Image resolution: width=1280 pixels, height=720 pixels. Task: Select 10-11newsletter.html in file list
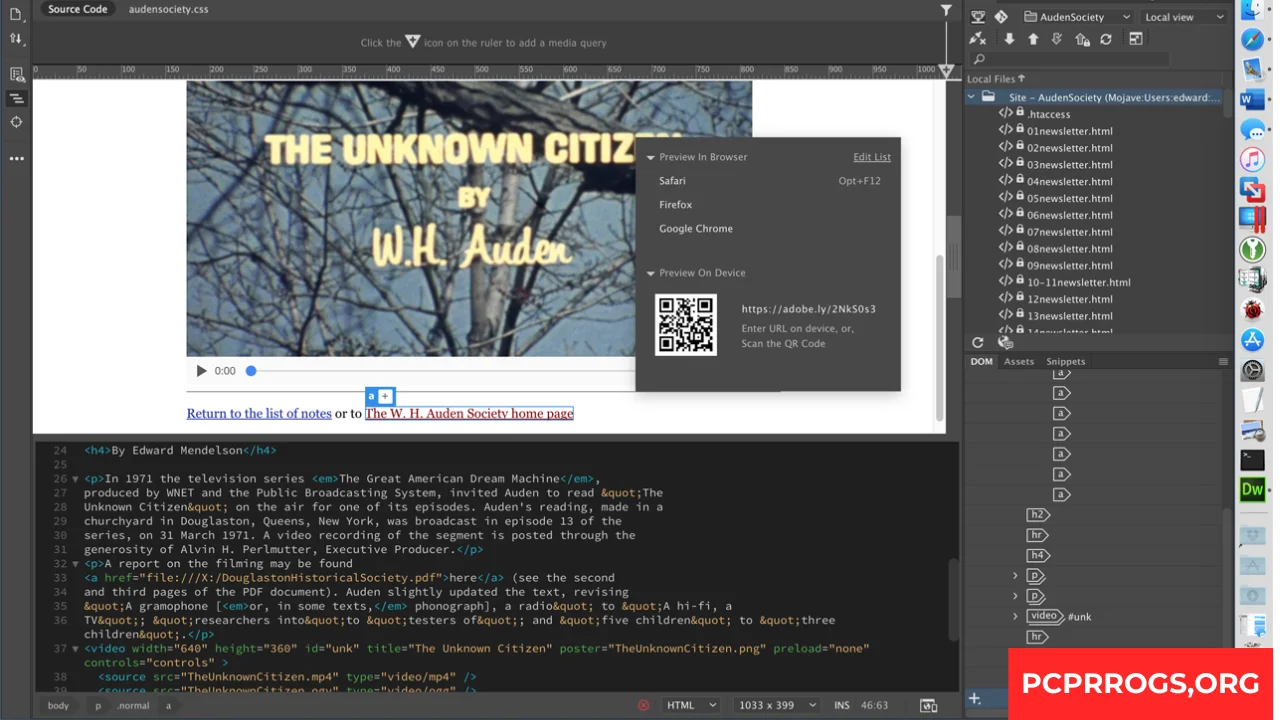(x=1078, y=282)
